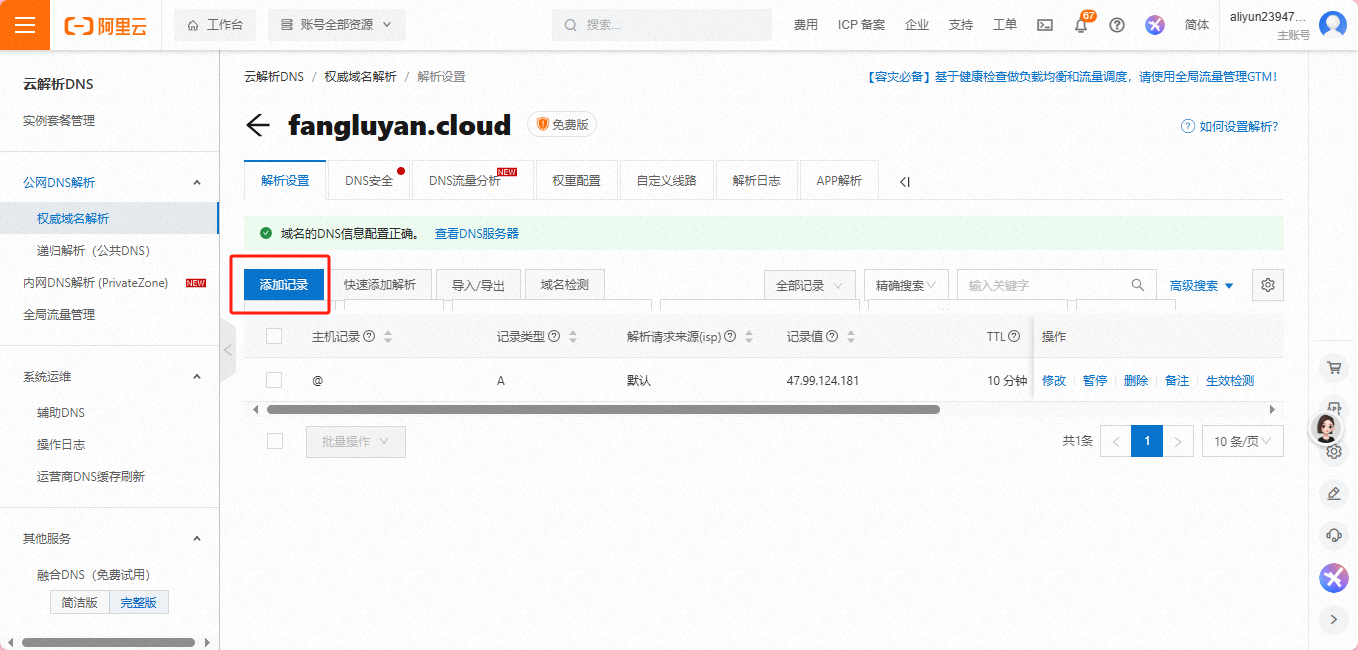The width and height of the screenshot is (1358, 650).
Task: Switch to the 权重配置 tab
Action: pyautogui.click(x=577, y=181)
